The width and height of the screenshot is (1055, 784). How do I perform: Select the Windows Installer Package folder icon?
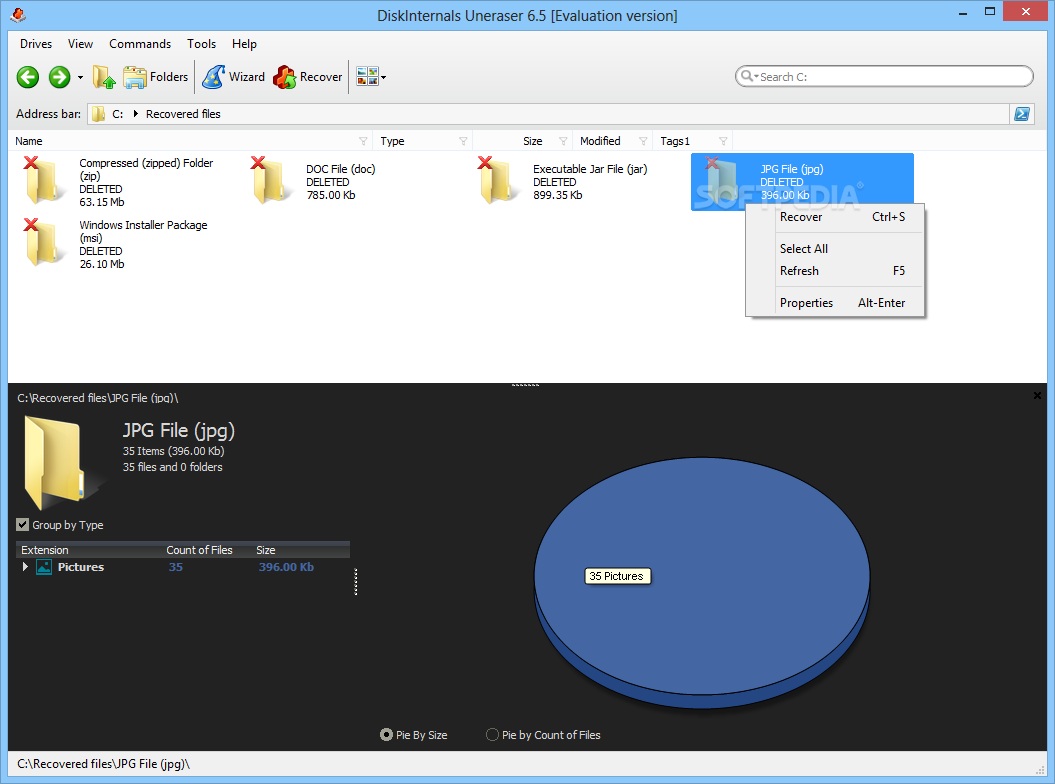[x=44, y=242]
